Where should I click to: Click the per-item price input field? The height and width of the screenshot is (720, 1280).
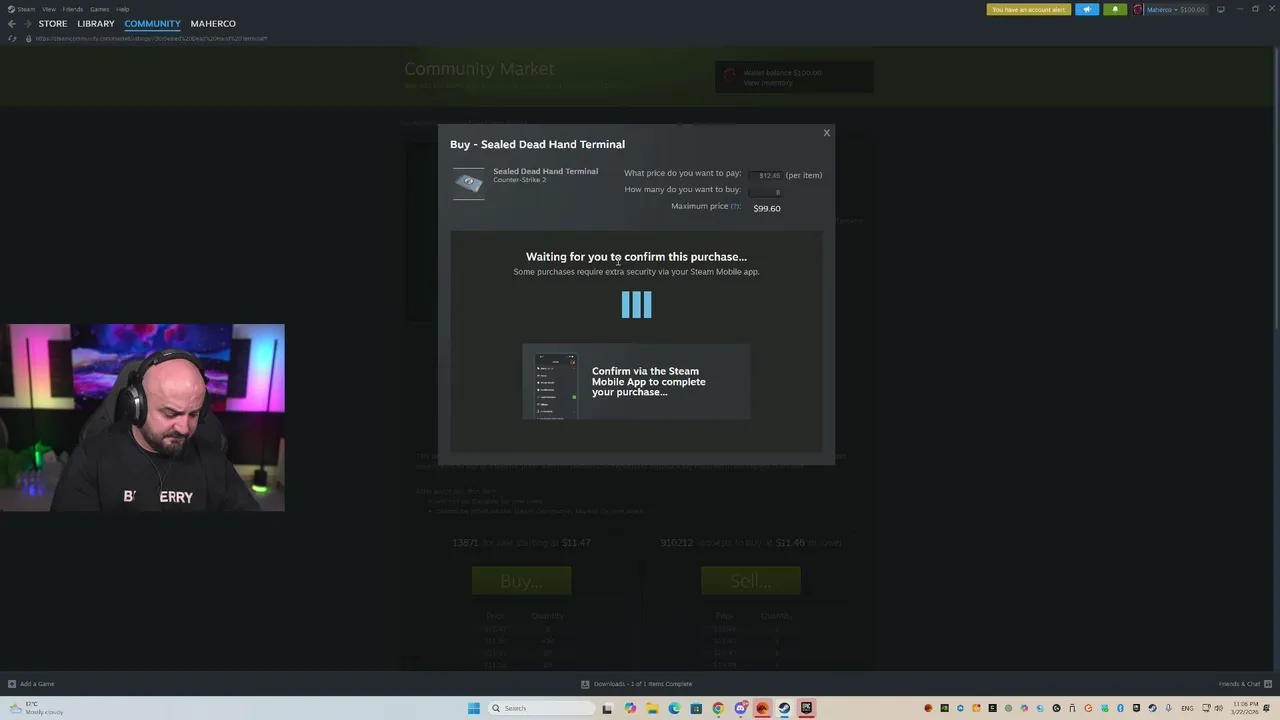click(767, 175)
